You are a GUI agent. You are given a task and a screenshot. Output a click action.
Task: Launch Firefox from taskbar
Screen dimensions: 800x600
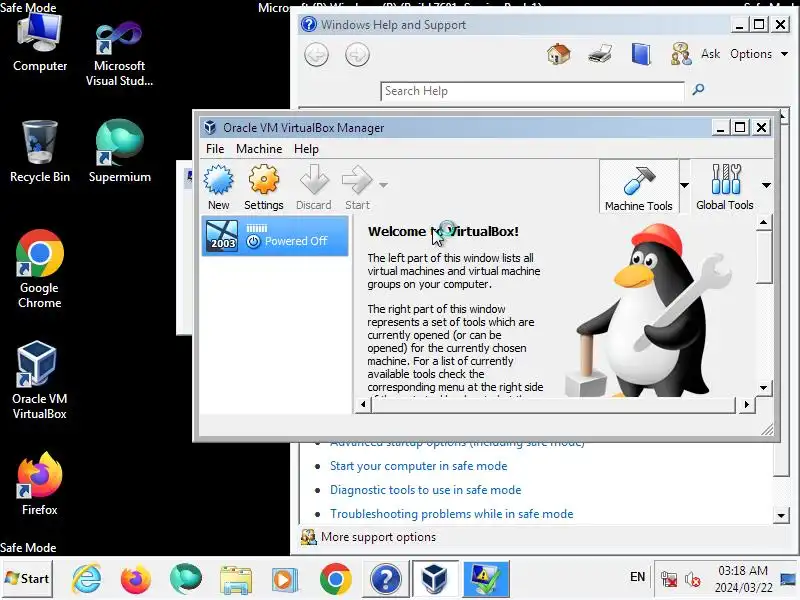pos(136,579)
